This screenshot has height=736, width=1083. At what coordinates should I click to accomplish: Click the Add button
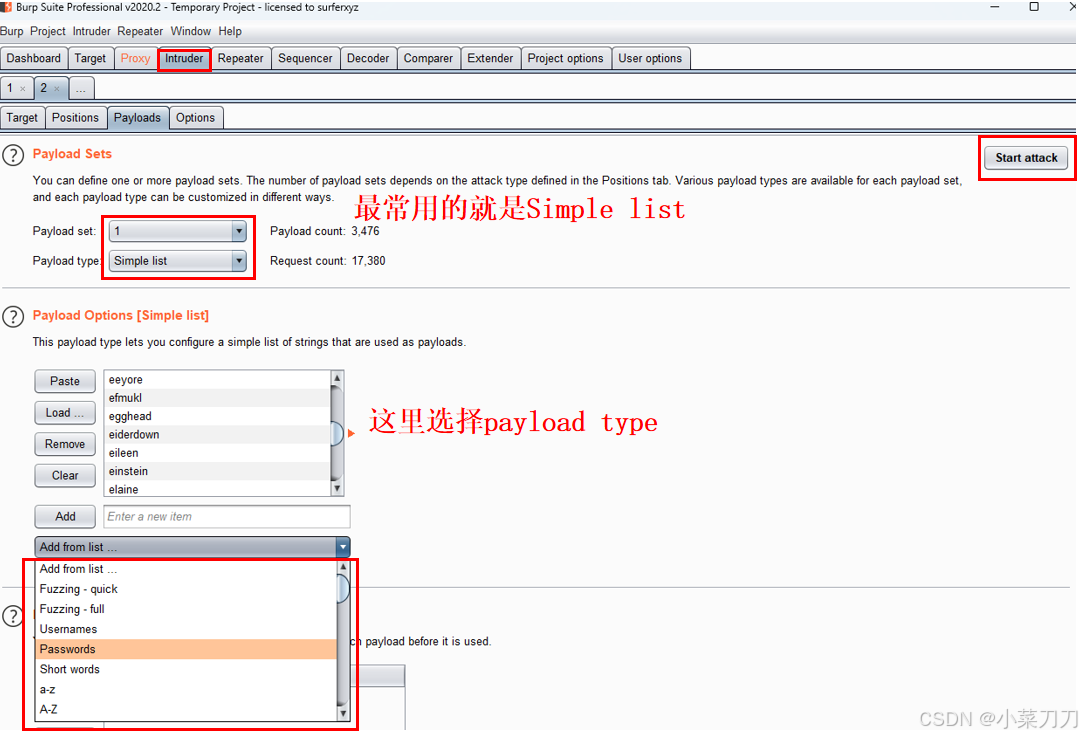click(65, 516)
